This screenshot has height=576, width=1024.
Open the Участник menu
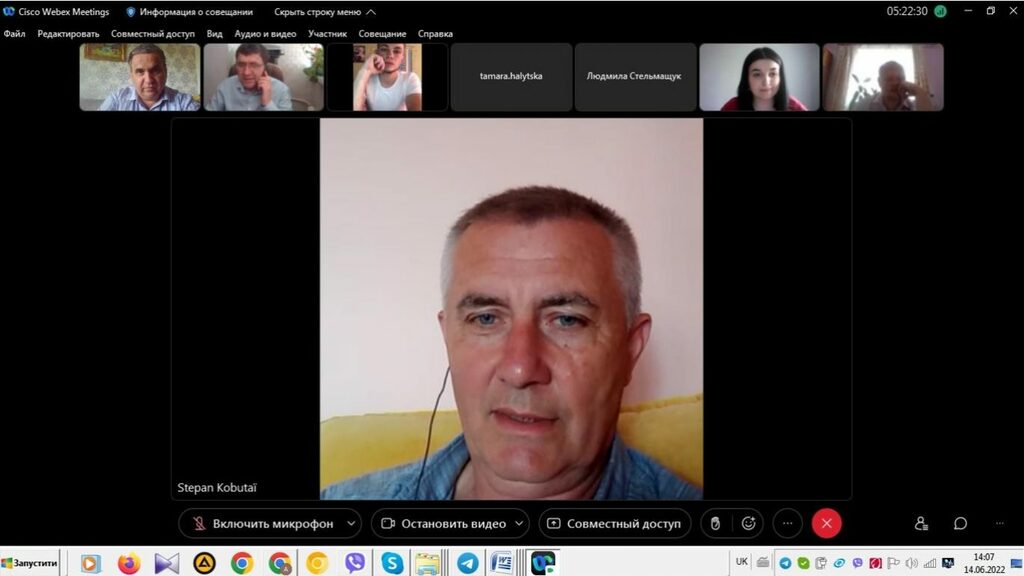pyautogui.click(x=327, y=34)
